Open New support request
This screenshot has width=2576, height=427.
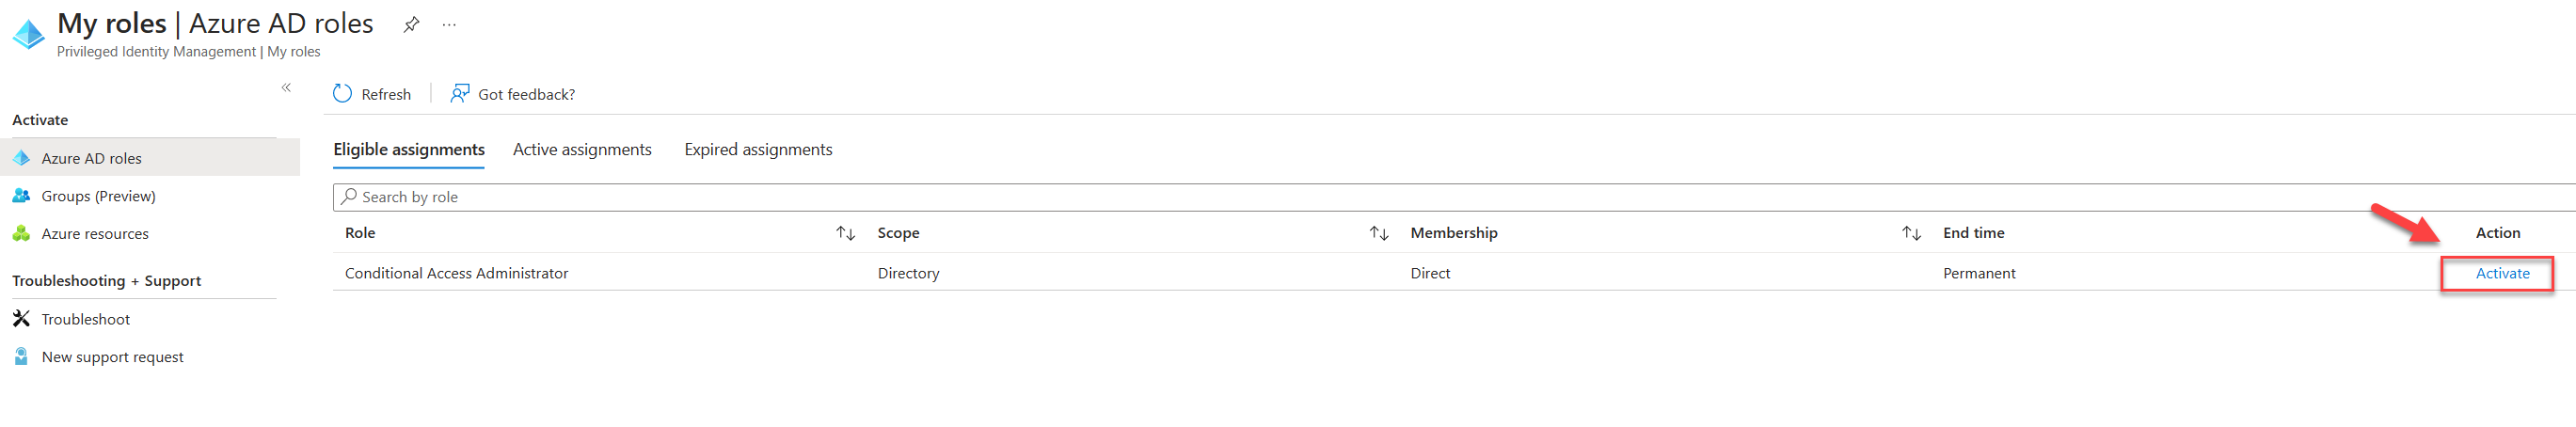click(112, 357)
